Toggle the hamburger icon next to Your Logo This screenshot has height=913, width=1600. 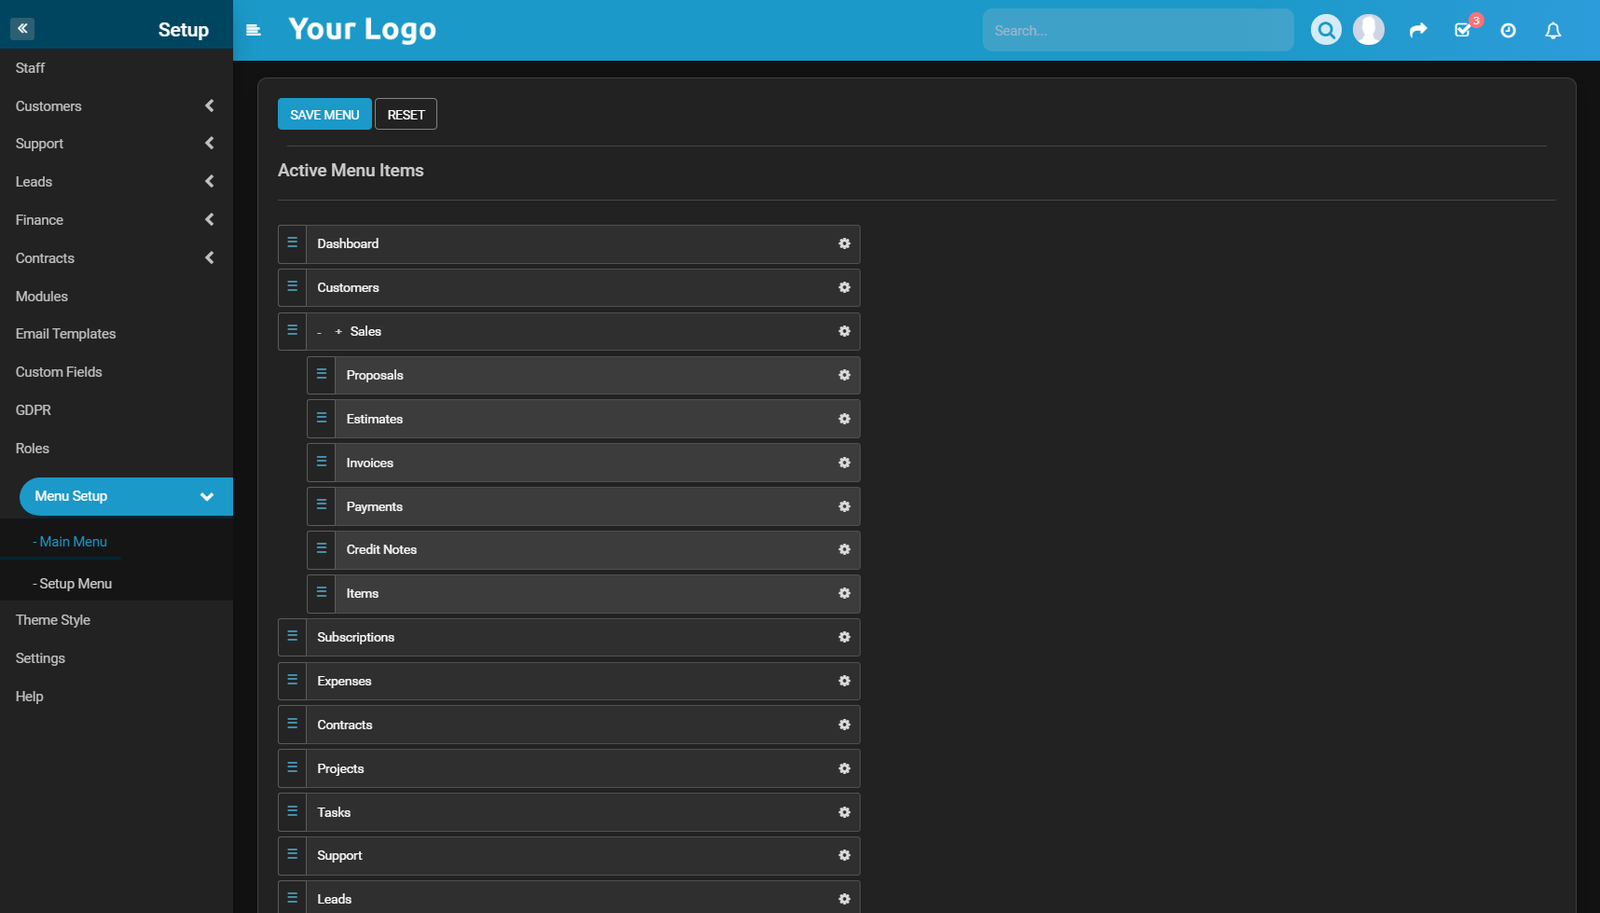point(253,30)
